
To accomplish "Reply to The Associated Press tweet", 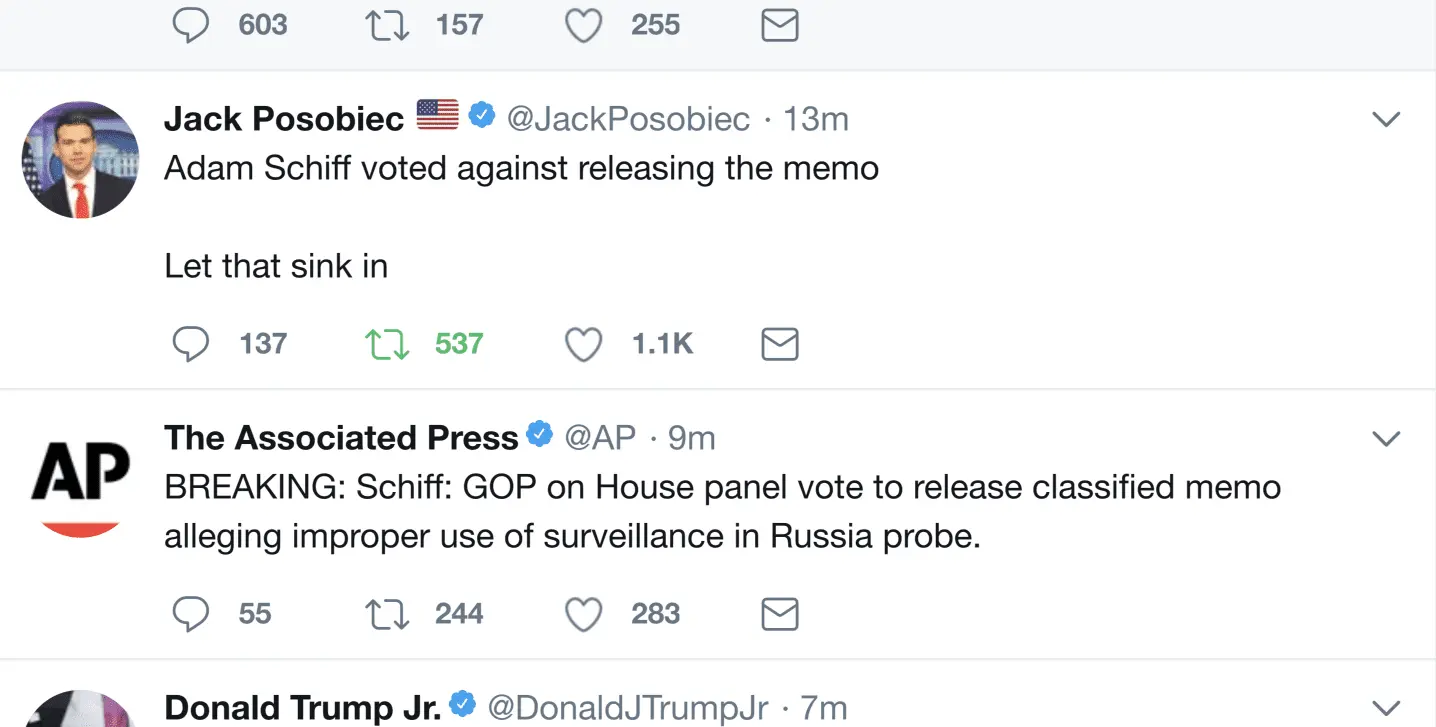I will click(191, 614).
